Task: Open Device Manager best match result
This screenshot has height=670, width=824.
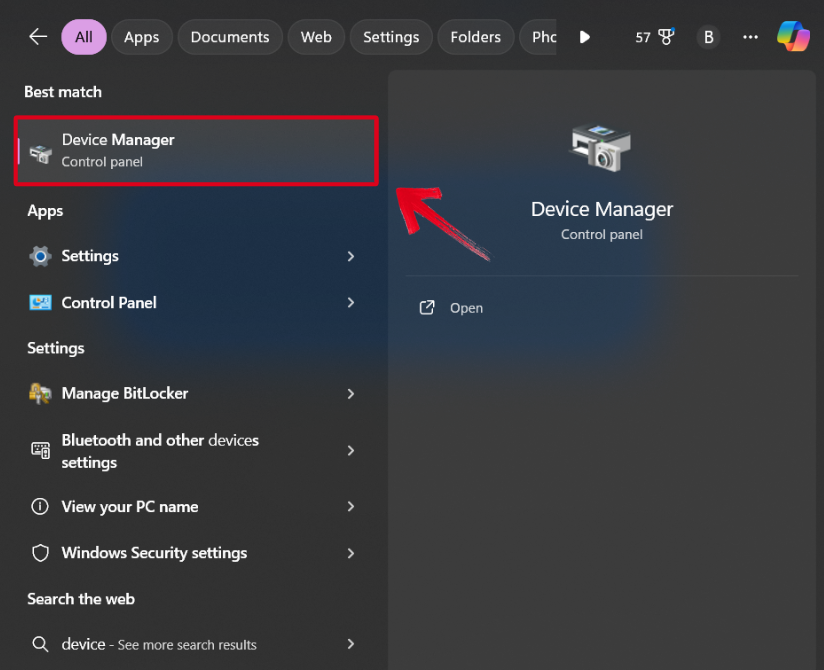Action: (x=196, y=151)
